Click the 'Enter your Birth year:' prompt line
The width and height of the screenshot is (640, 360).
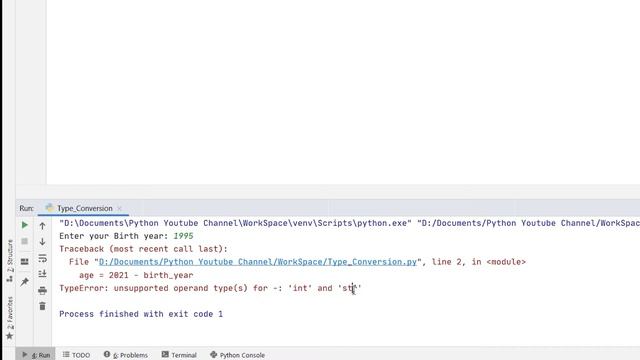113,236
